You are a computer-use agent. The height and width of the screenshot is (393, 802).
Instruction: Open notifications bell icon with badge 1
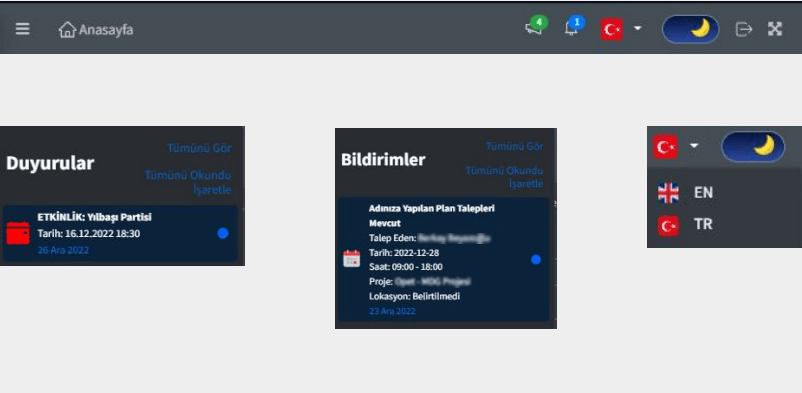tap(572, 28)
